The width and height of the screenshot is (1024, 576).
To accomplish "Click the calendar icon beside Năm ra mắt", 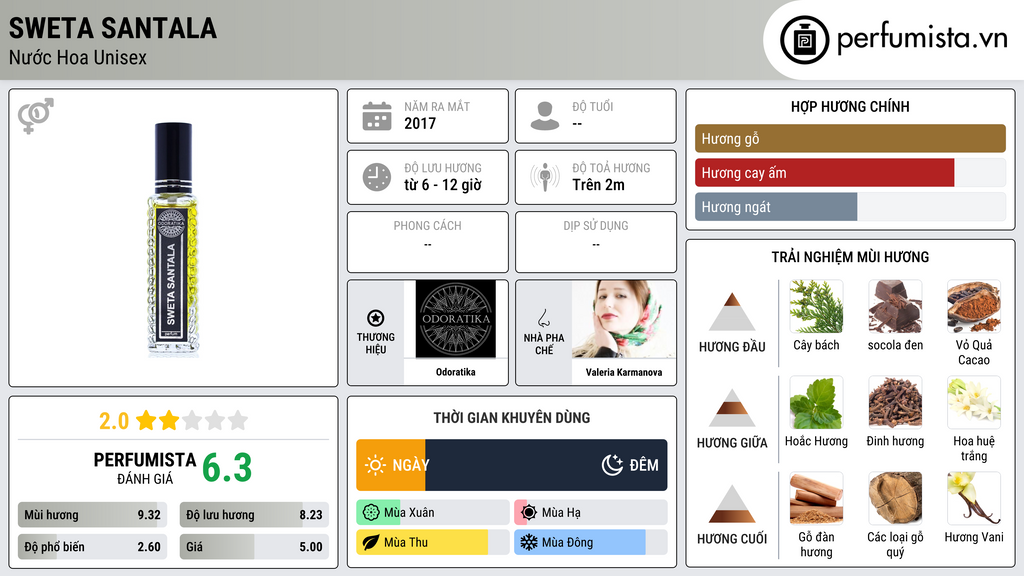I will [377, 116].
